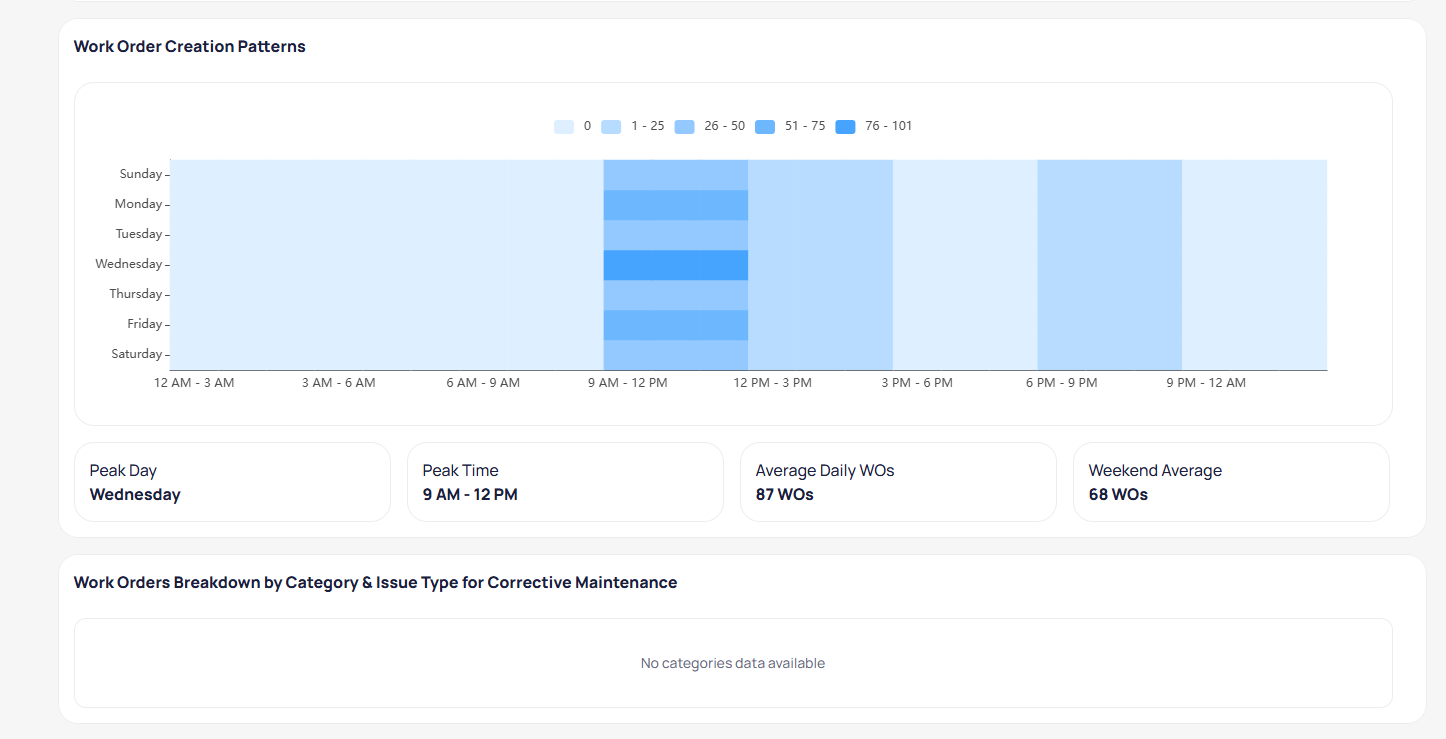Select Sunday 9 AM - 12 PM heatmap cell

(675, 175)
